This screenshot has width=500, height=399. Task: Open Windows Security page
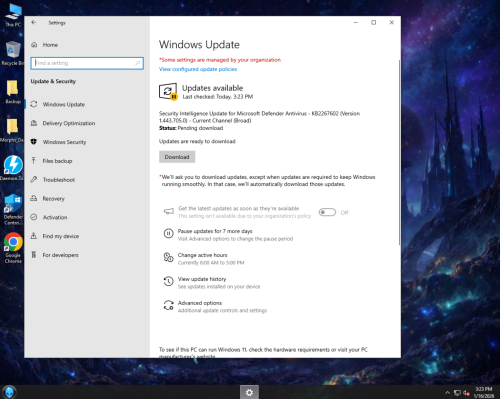[x=64, y=142]
